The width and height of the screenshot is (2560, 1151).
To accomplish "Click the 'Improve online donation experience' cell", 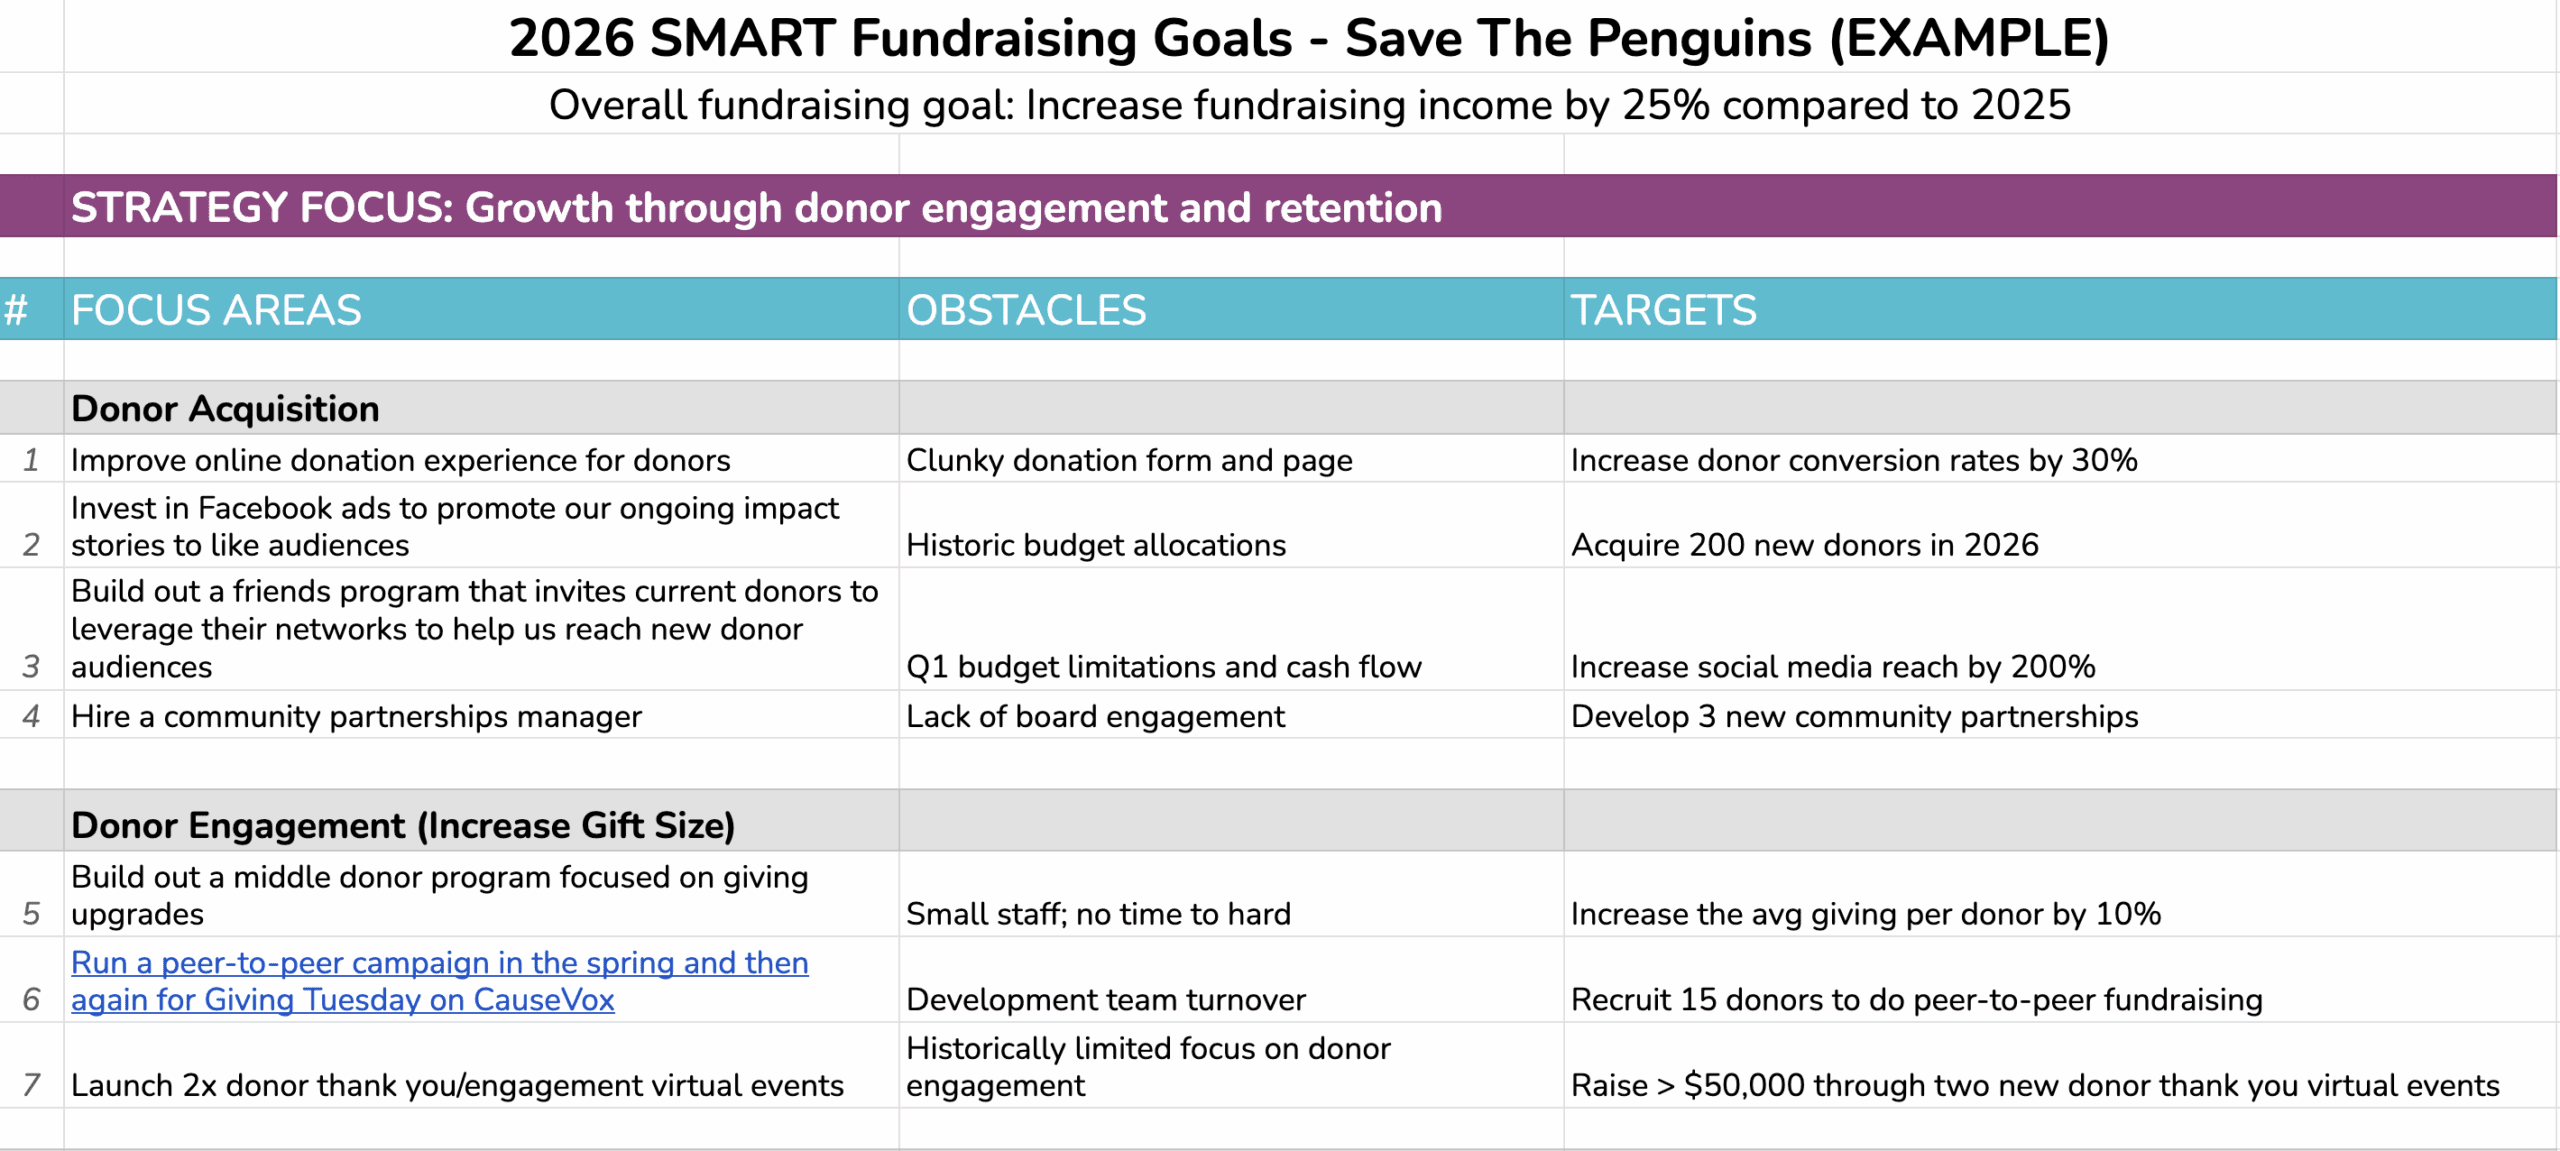I will (400, 460).
